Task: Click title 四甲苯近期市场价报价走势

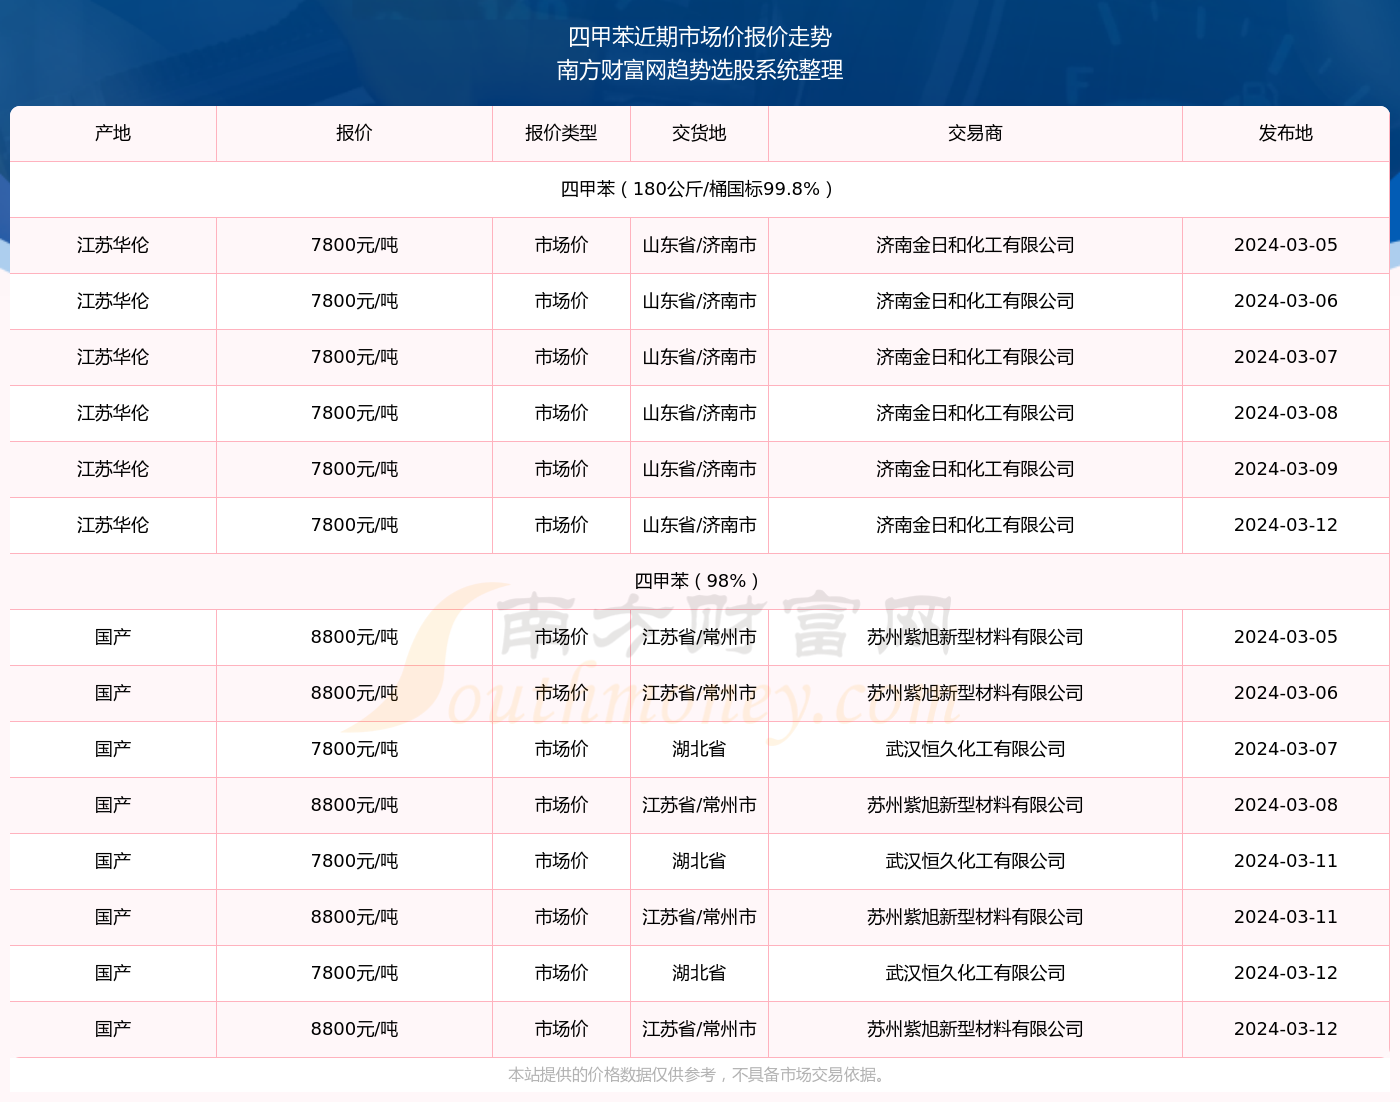Action: click(700, 37)
